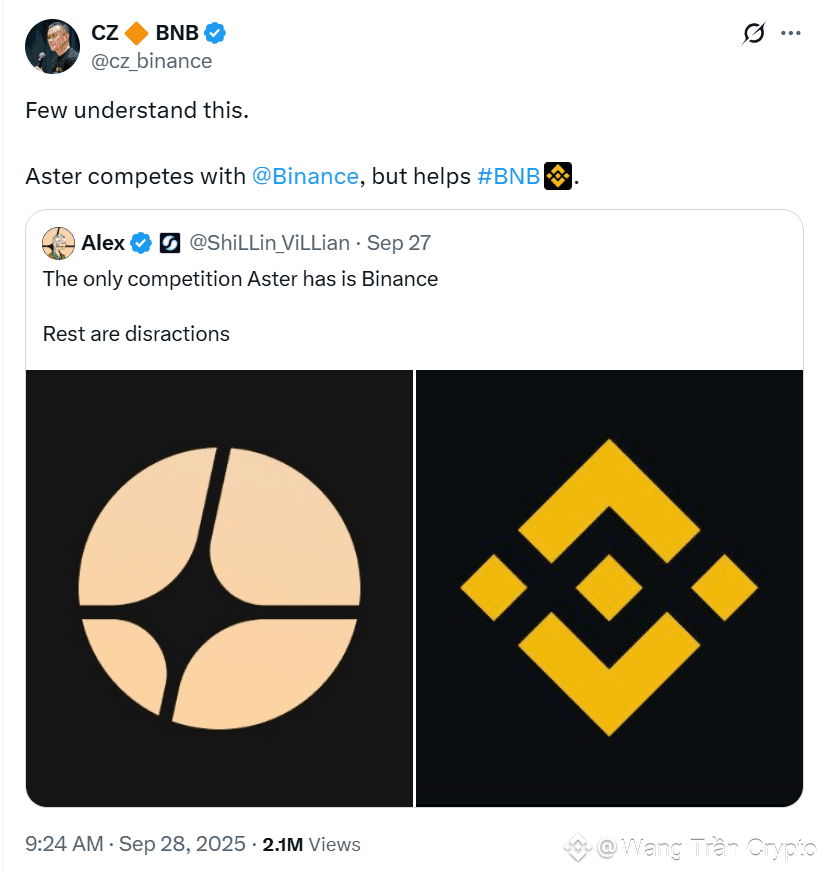Click the Sep 27 quote date

point(399,243)
